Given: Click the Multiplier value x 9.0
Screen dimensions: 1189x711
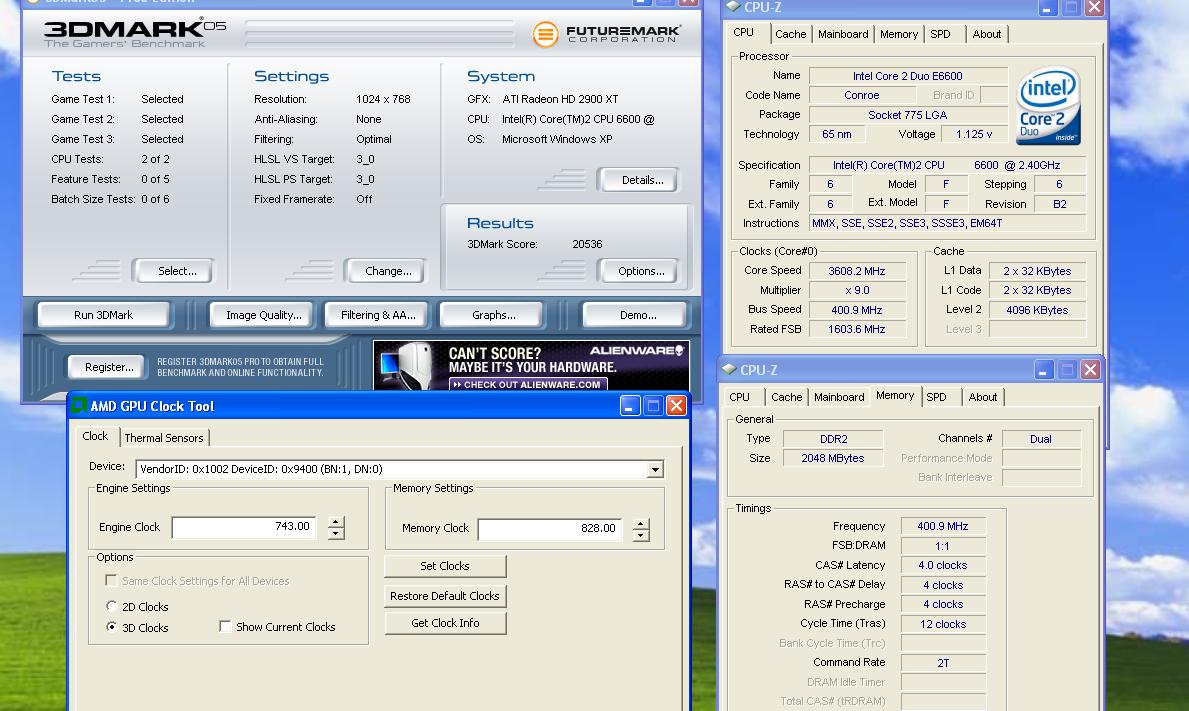Looking at the screenshot, I should click(857, 290).
